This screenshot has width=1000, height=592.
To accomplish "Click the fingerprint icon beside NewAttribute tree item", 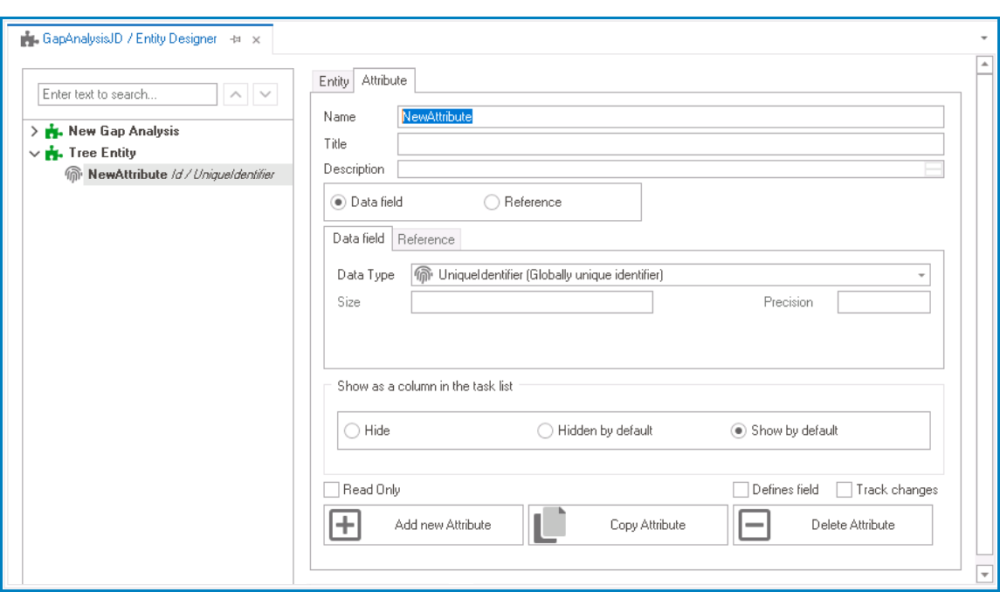I will point(74,174).
